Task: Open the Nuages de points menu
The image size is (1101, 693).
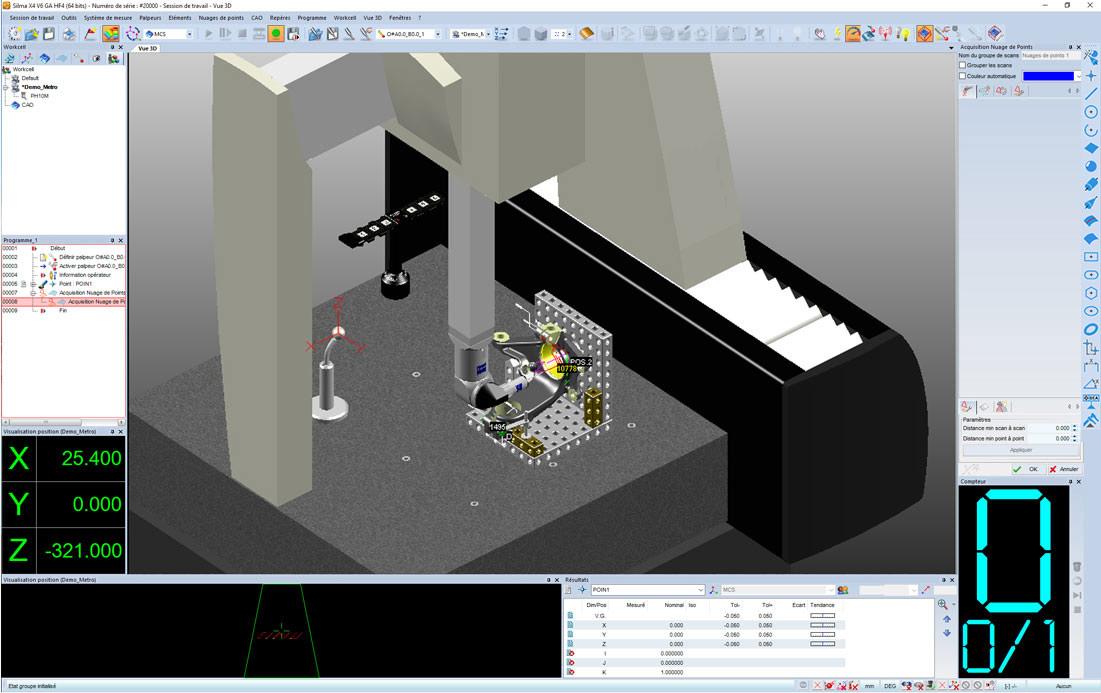Action: point(221,18)
